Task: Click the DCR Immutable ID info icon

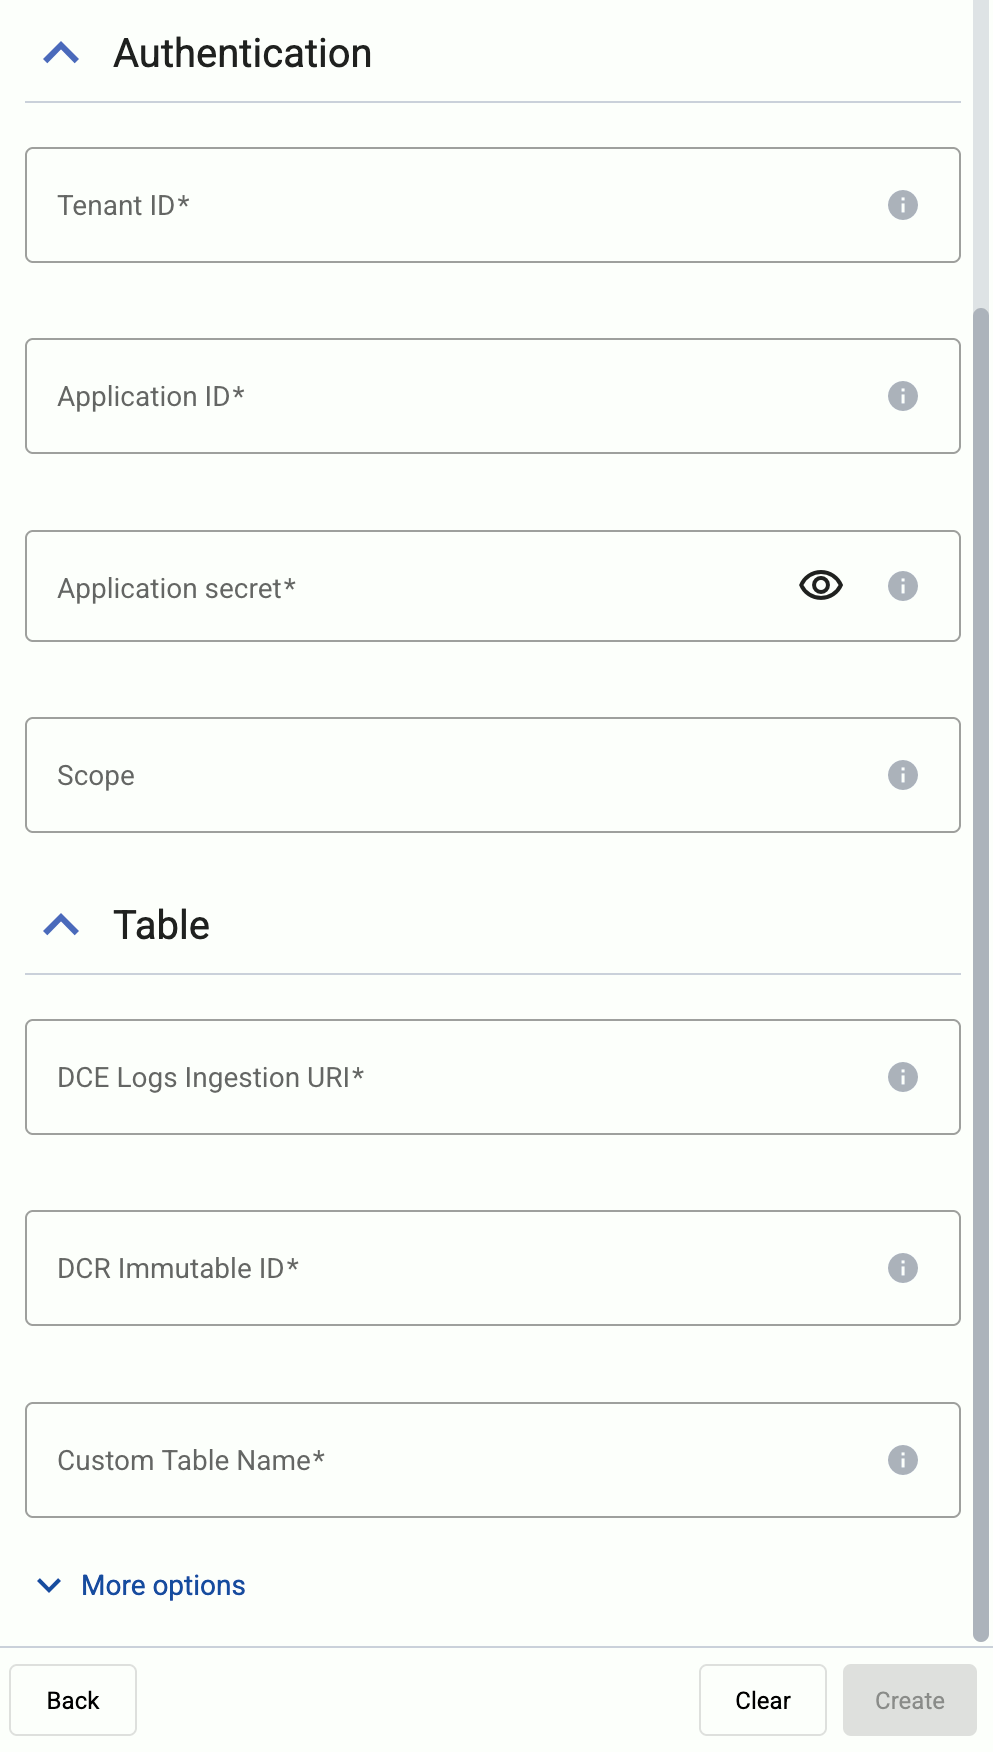Action: click(x=903, y=1268)
